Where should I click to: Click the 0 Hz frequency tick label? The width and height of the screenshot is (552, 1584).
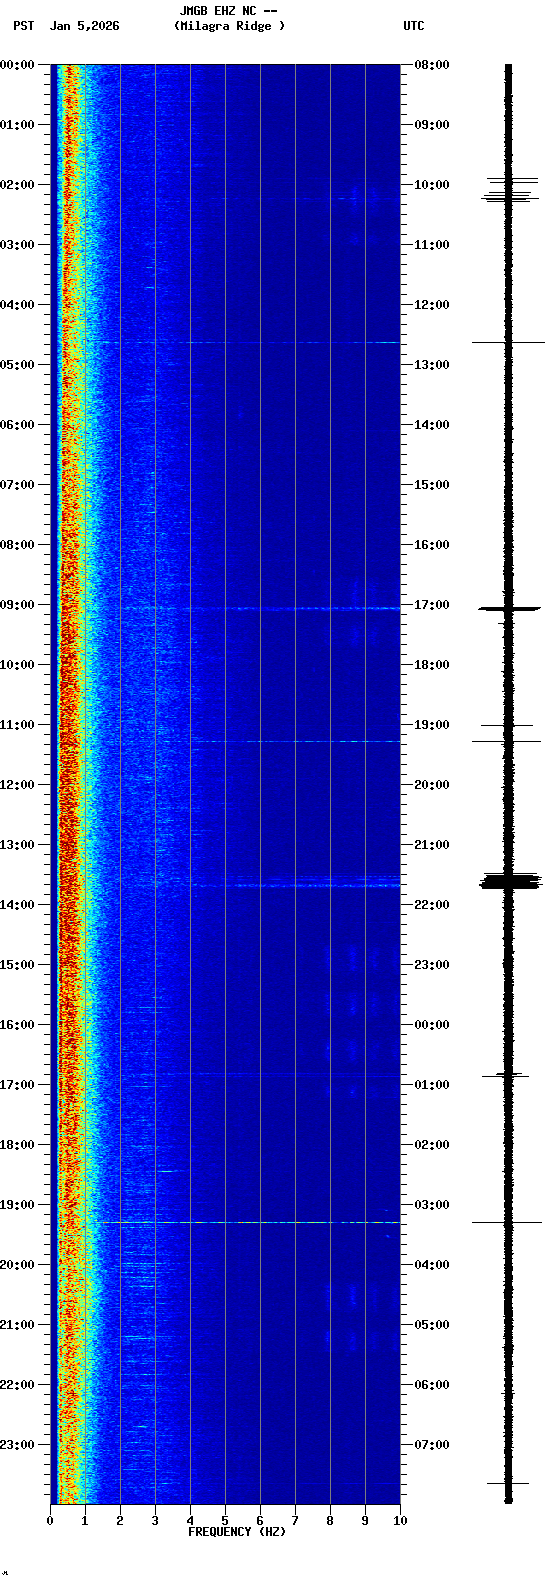click(x=50, y=1521)
